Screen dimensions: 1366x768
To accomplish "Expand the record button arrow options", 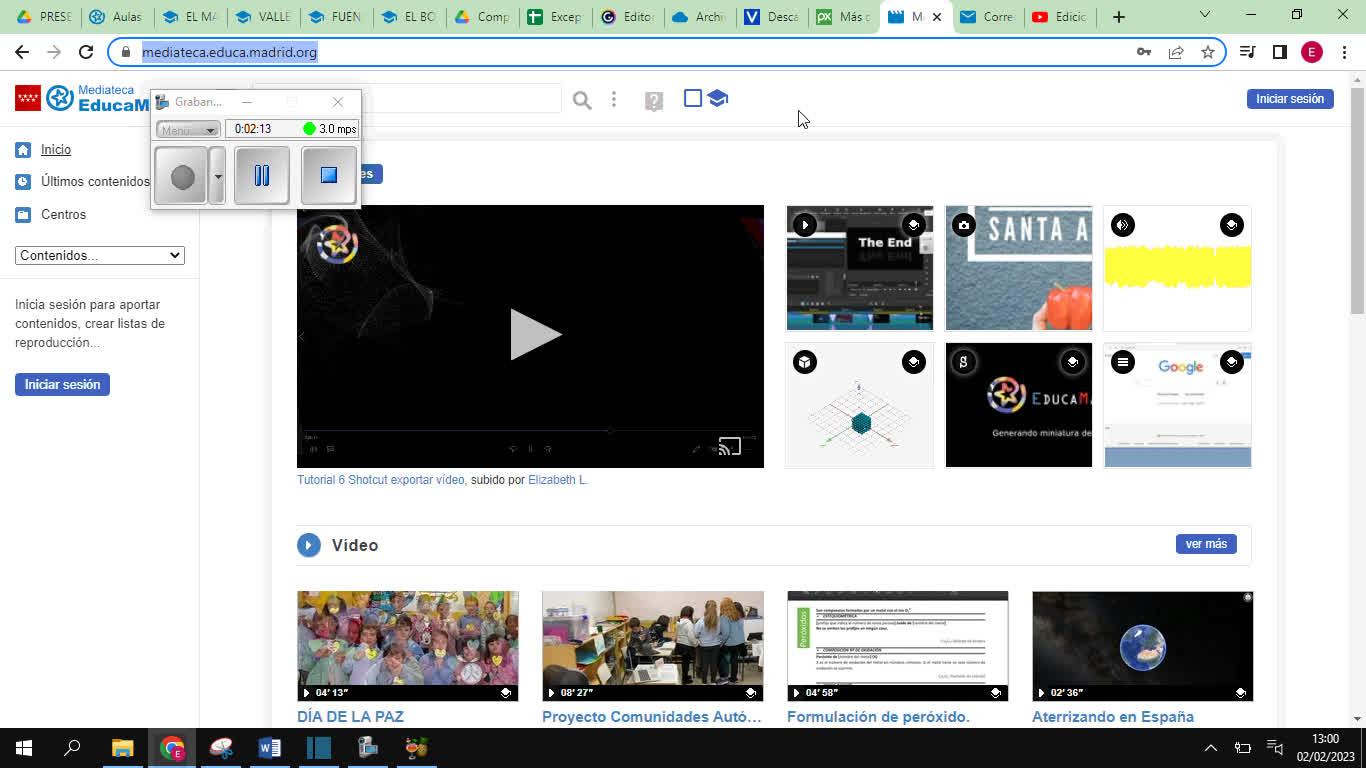I will click(218, 176).
